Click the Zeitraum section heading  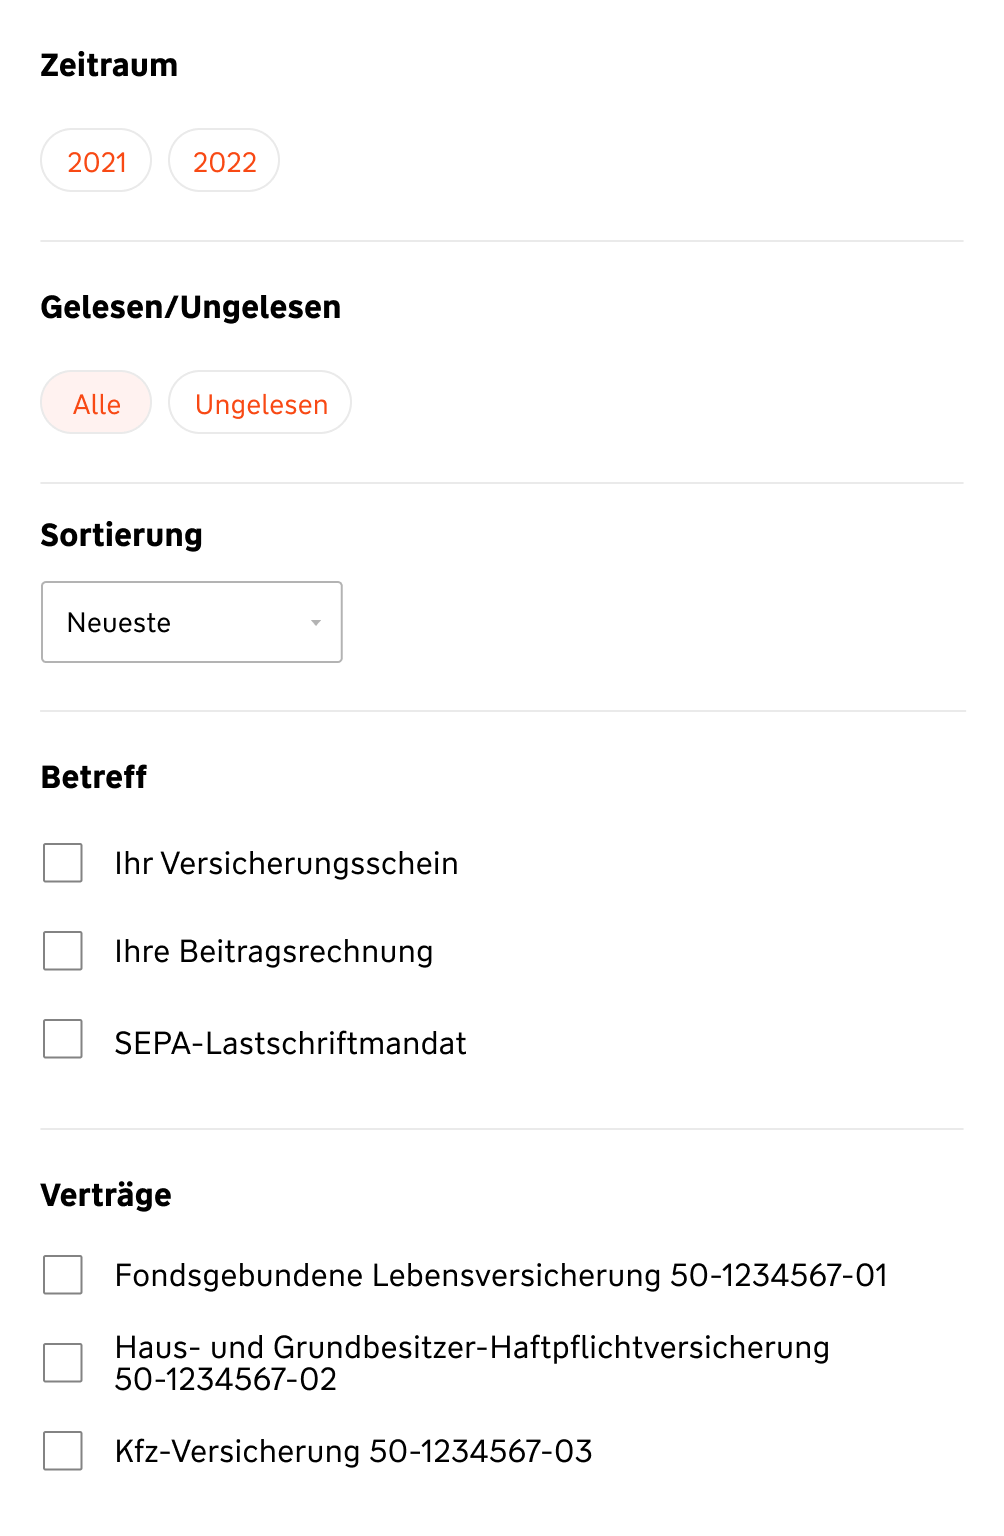[109, 65]
